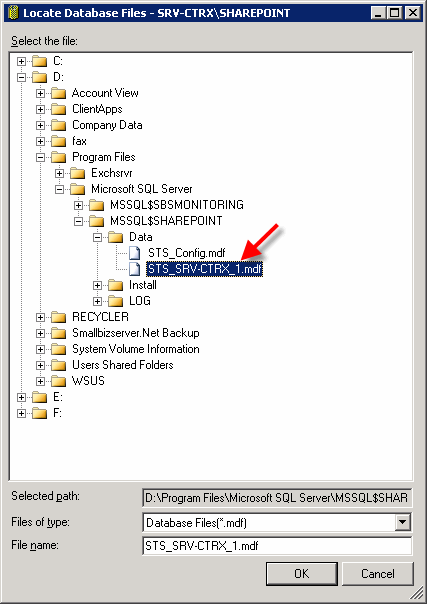Expand the Install folder

pyautogui.click(x=97, y=285)
